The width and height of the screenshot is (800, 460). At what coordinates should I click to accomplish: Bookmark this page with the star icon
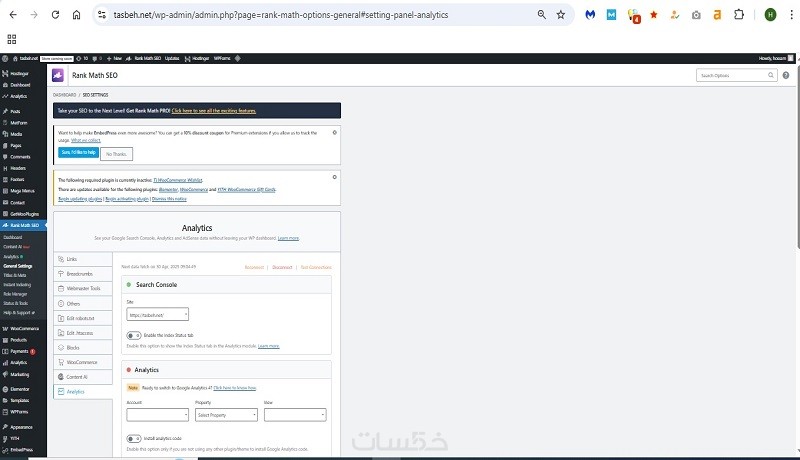(x=561, y=15)
